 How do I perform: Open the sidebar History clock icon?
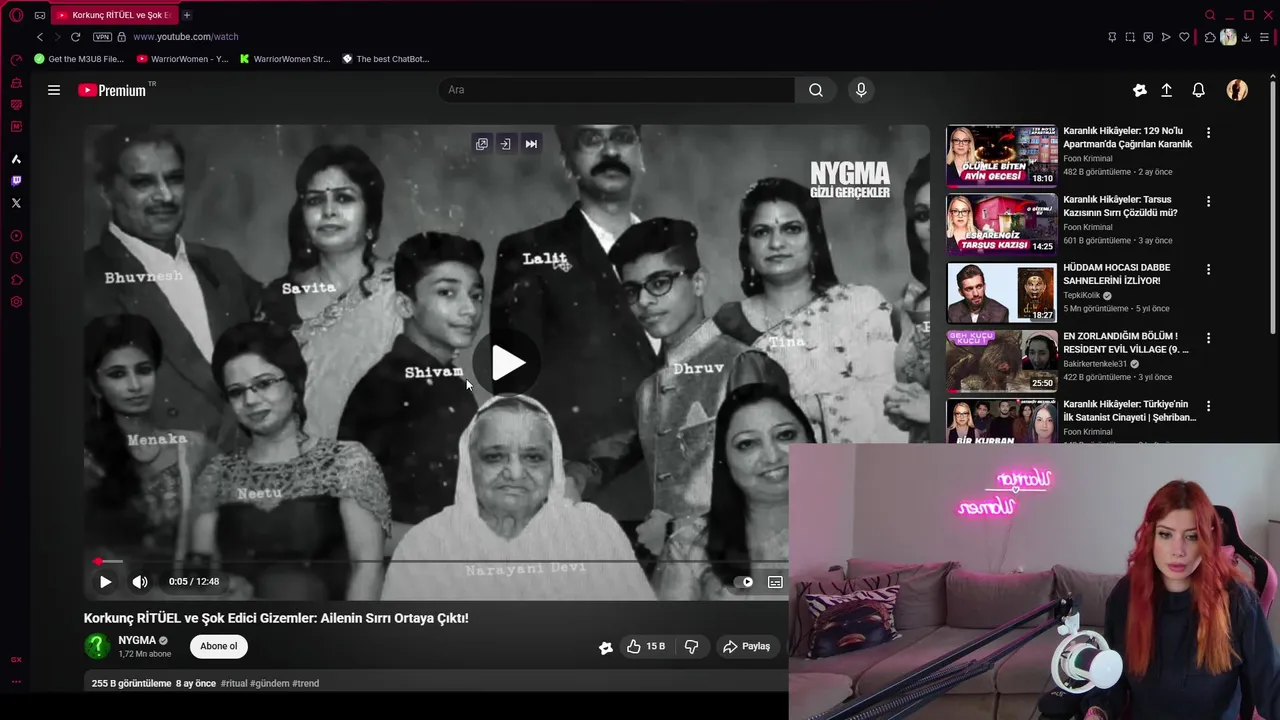(x=16, y=258)
